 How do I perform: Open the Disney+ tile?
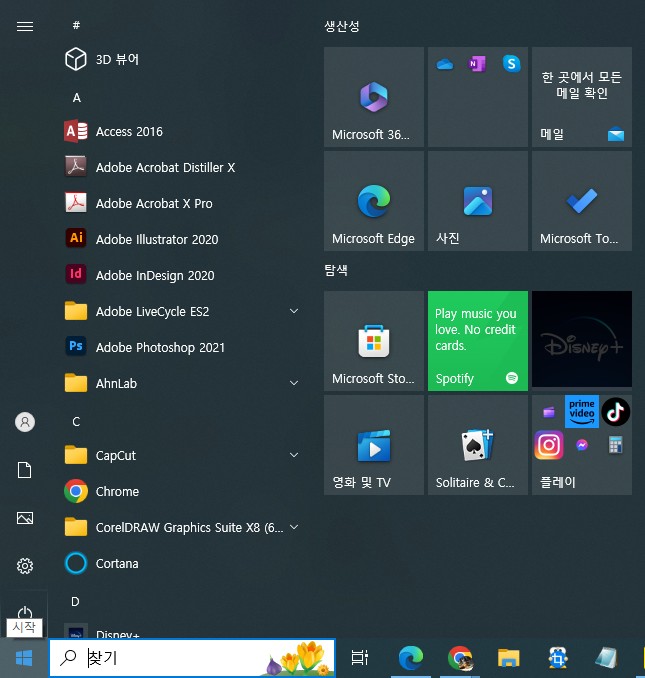[582, 339]
